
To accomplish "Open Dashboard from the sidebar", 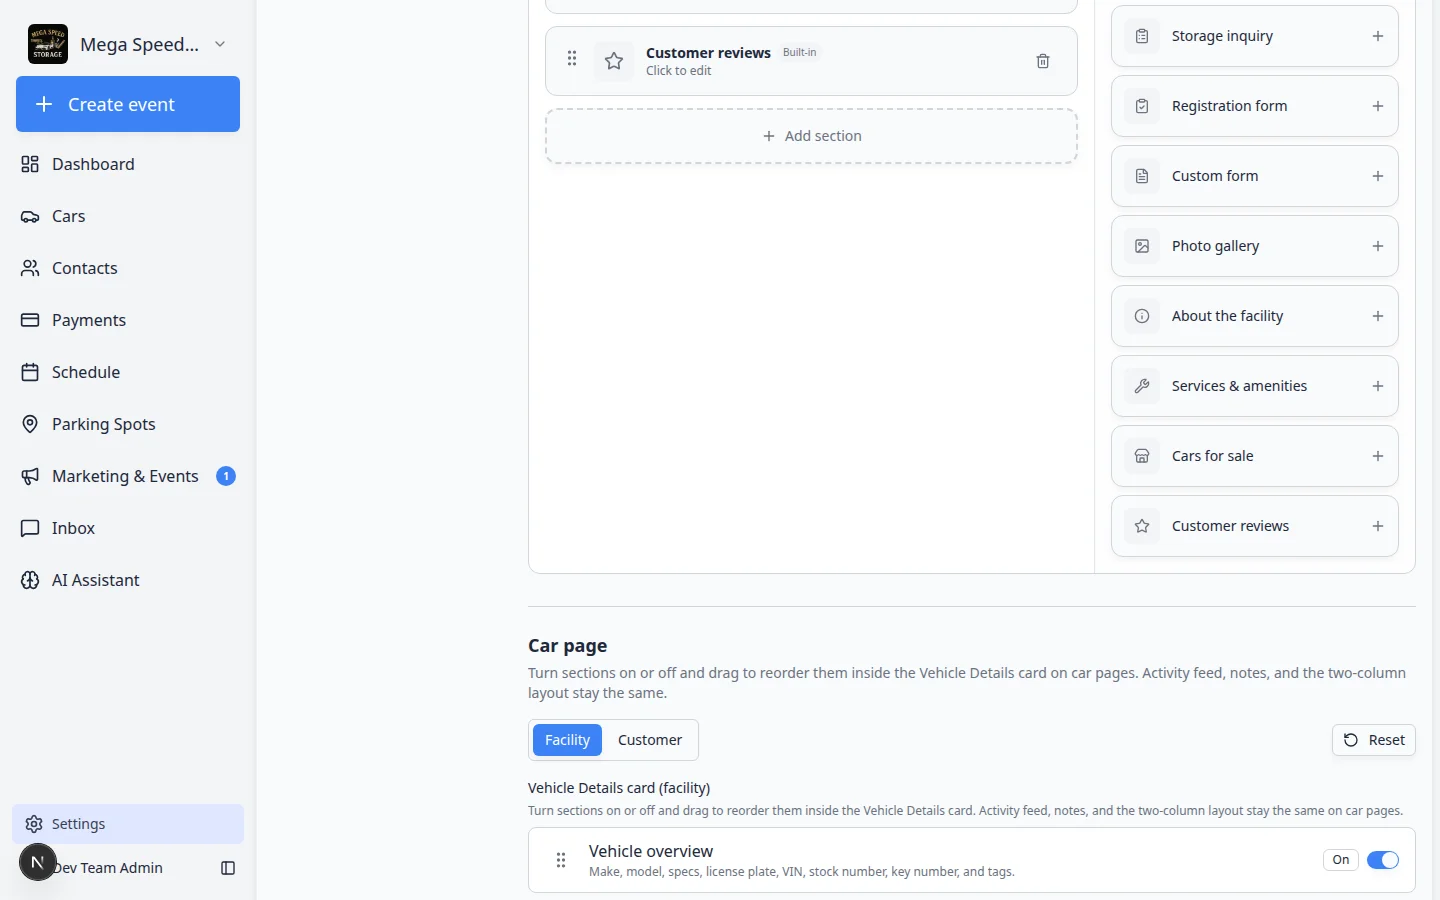I will (x=128, y=164).
